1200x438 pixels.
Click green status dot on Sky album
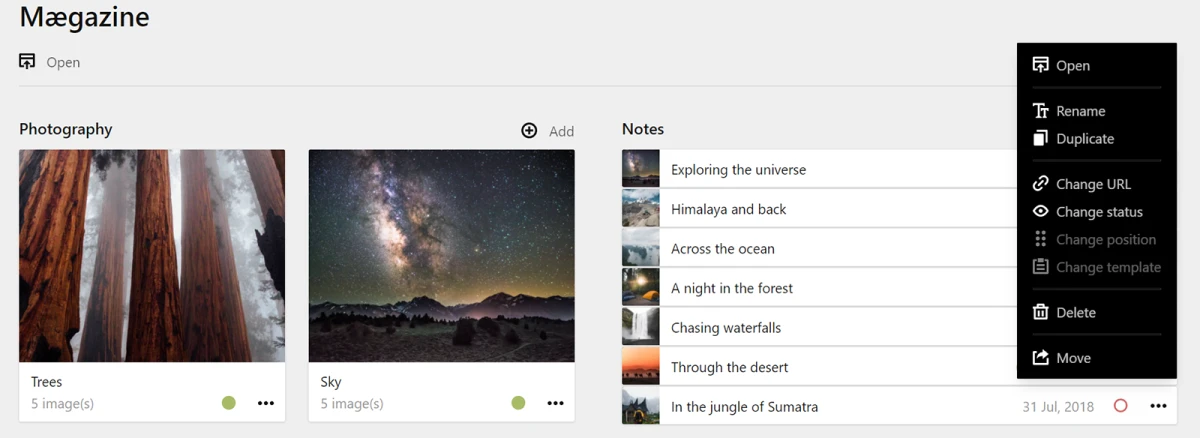tap(518, 403)
